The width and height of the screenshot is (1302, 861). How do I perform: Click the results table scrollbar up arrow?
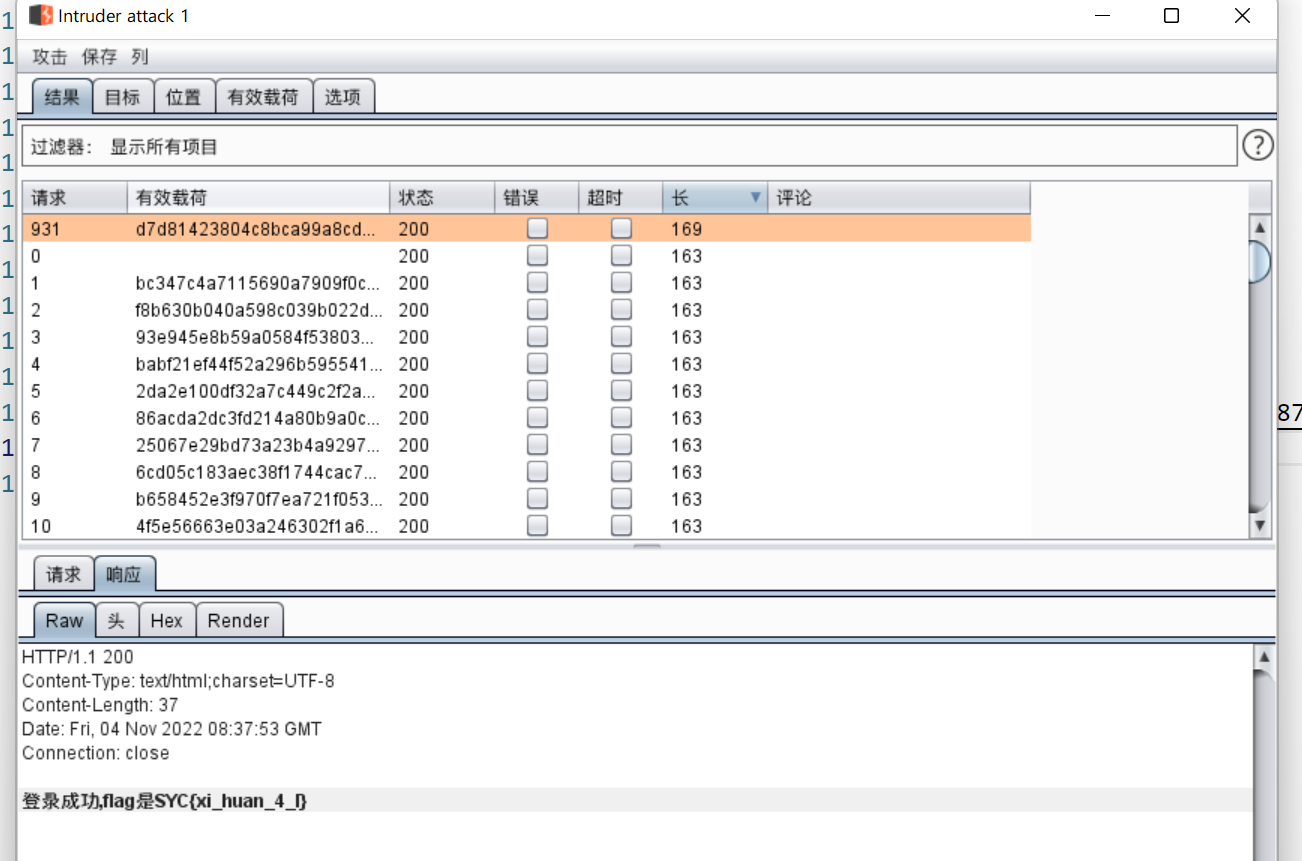(1260, 226)
